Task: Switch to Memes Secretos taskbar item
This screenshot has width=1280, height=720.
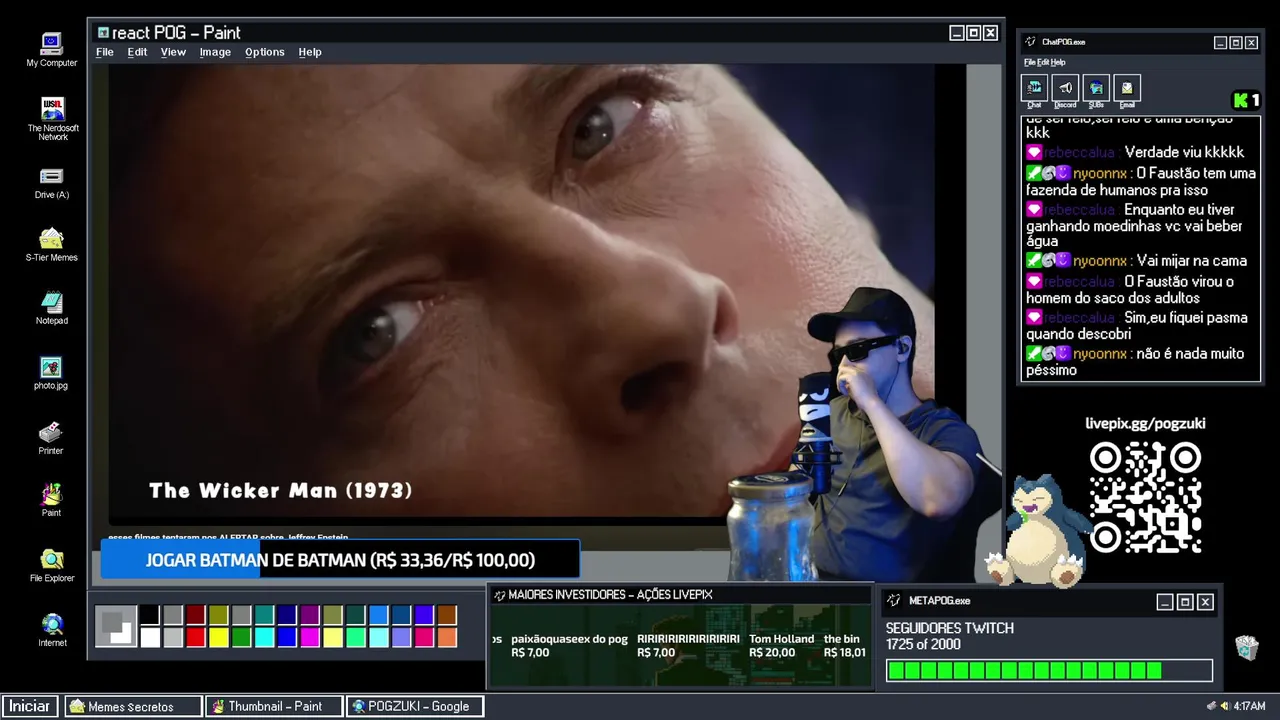Action: (133, 706)
